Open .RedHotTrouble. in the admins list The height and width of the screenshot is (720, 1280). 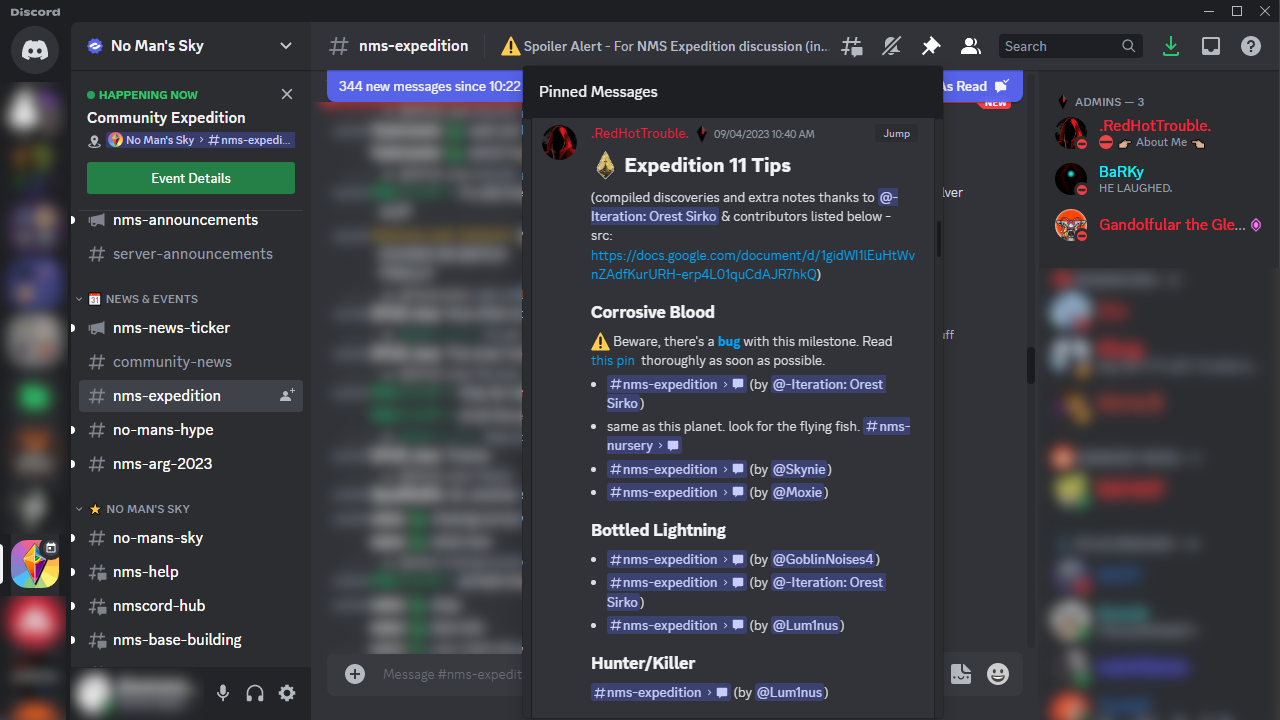(1156, 133)
